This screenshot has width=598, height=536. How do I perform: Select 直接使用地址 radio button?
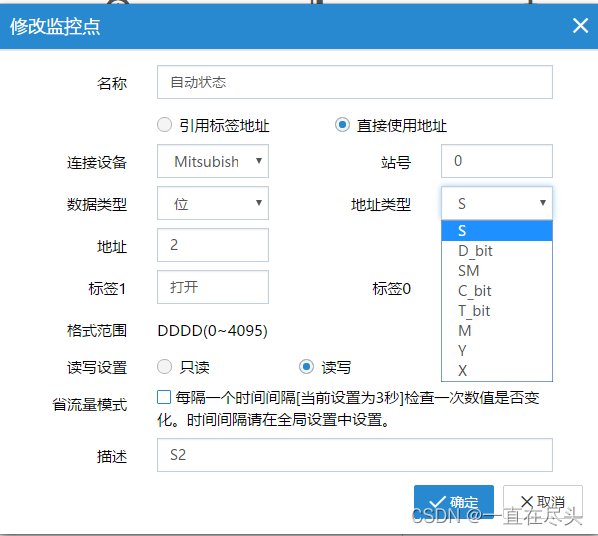coord(342,125)
